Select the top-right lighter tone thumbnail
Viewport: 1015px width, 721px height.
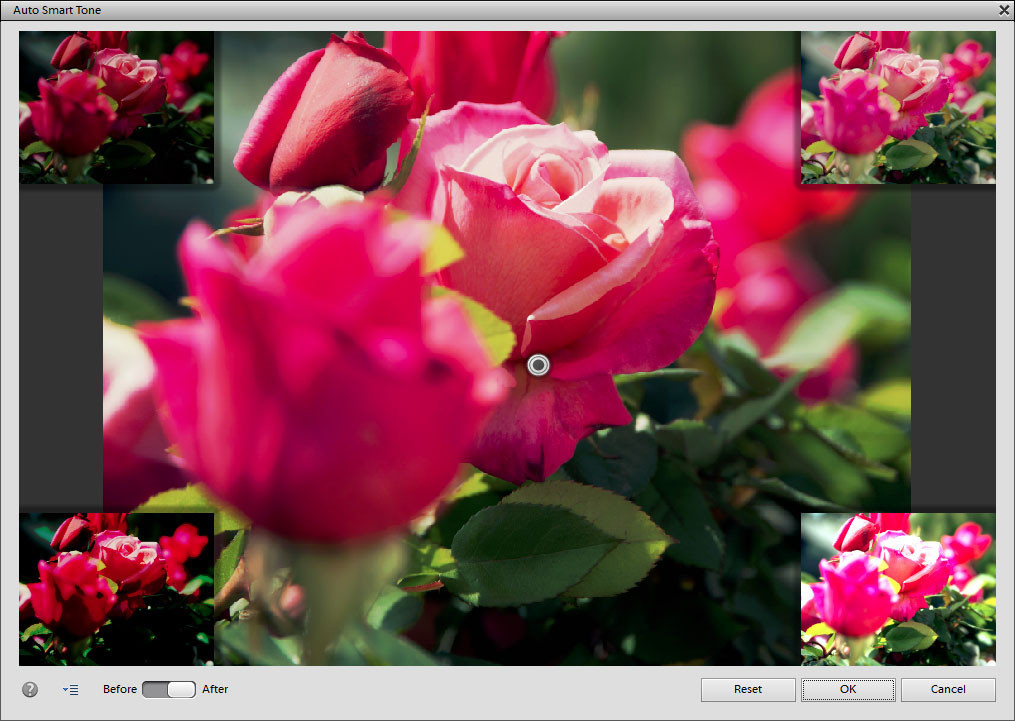[897, 107]
